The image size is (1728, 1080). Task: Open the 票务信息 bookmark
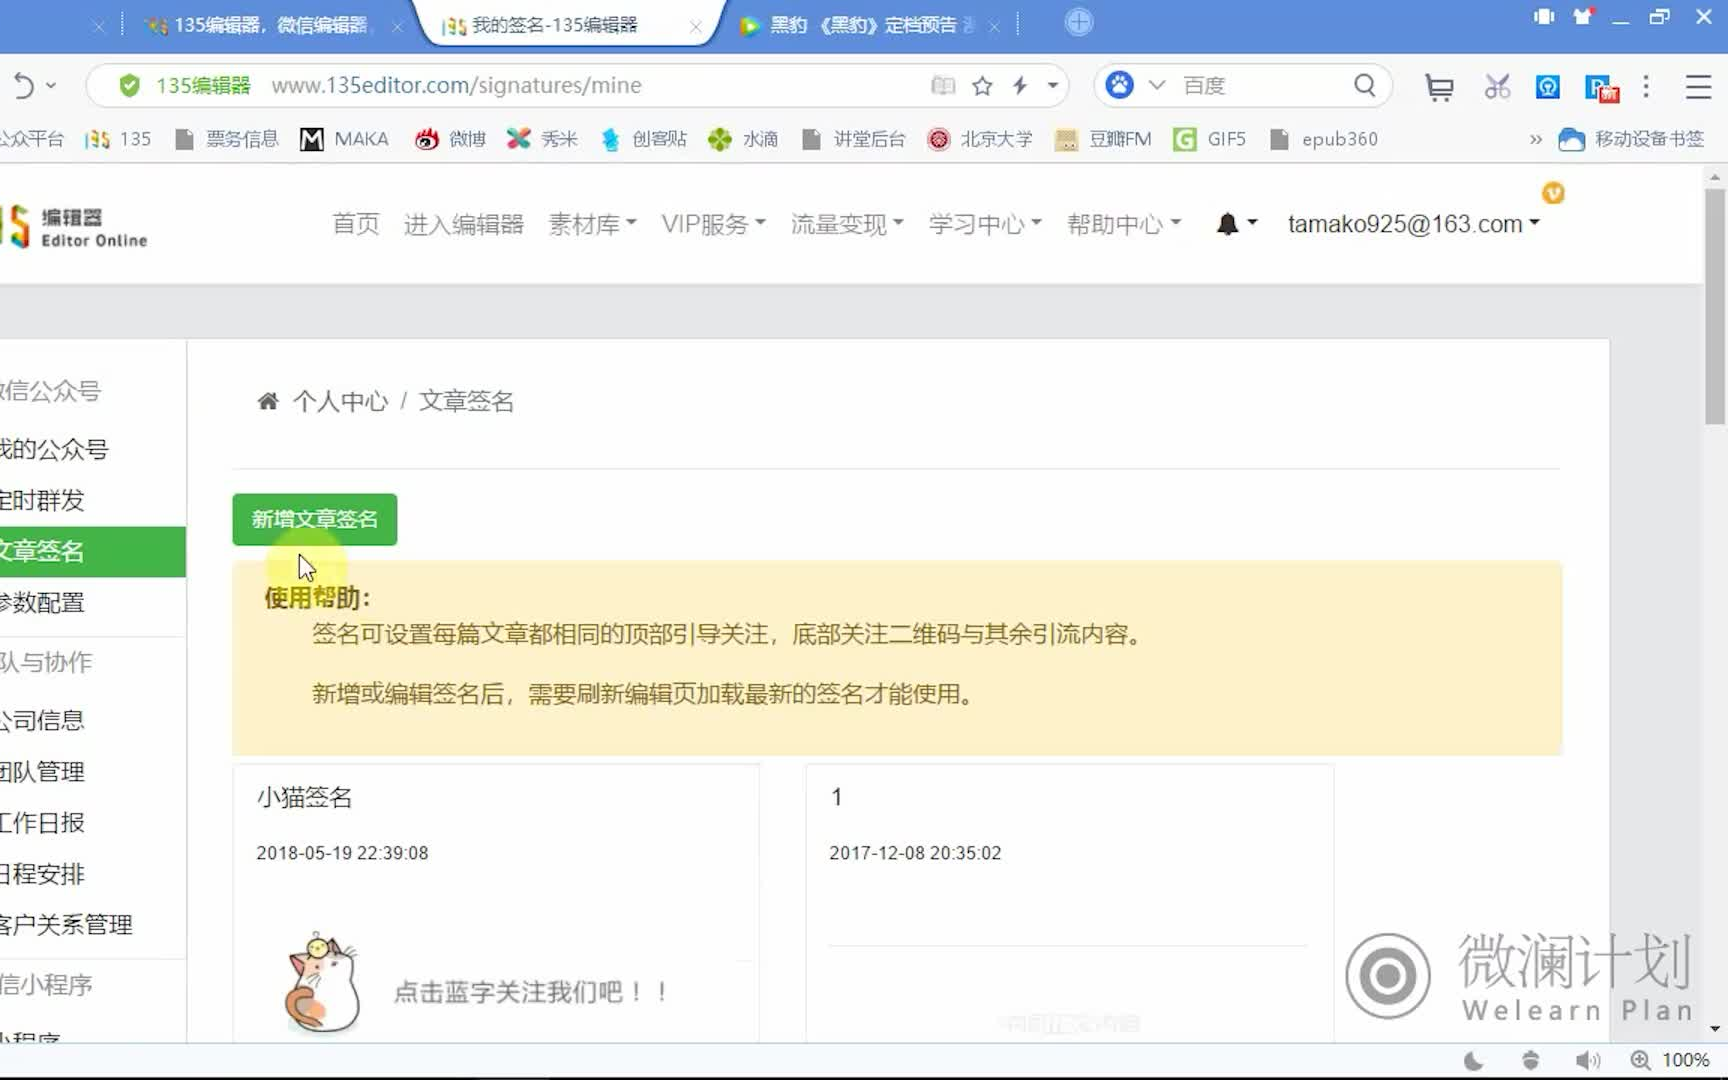tap(226, 139)
